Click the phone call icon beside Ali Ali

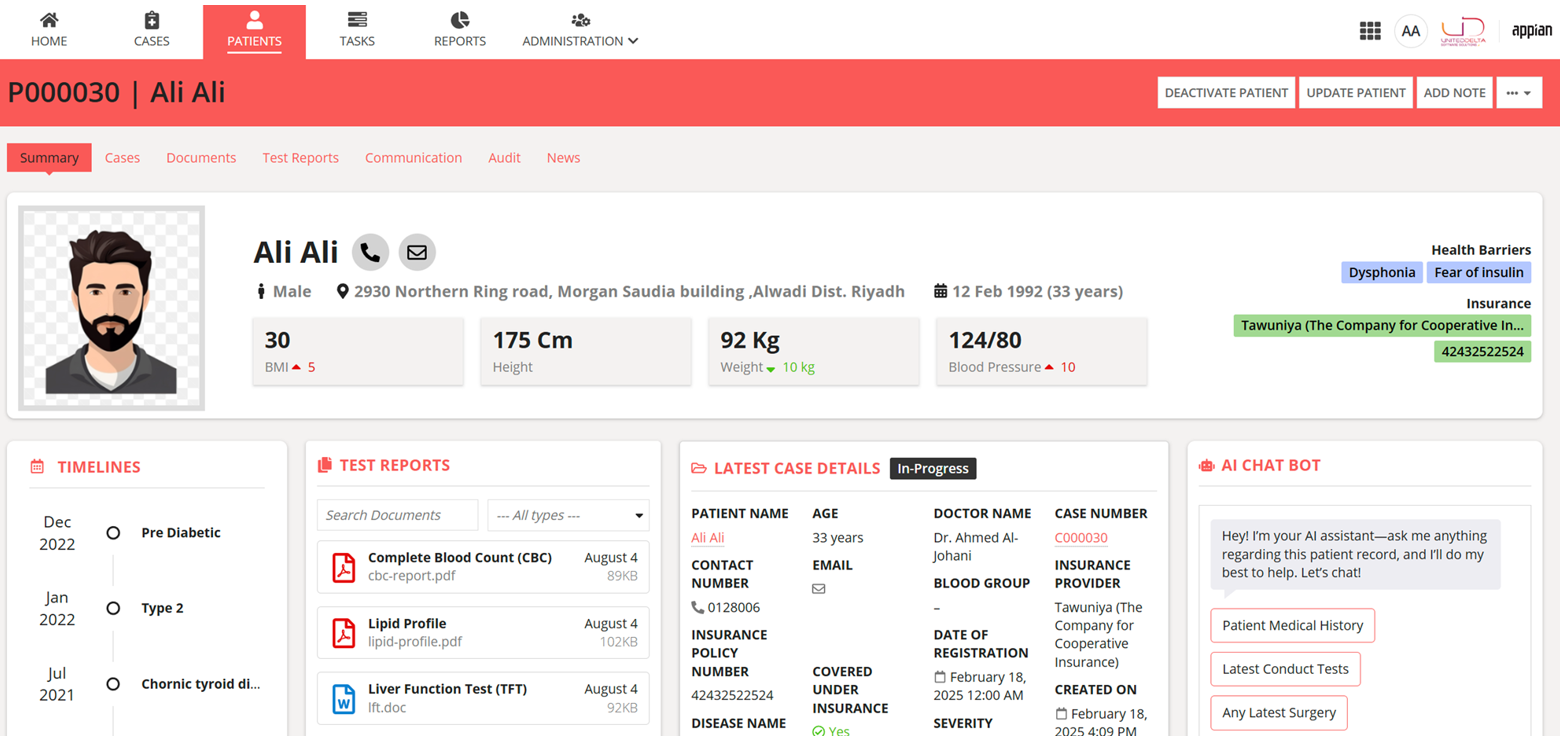click(x=370, y=252)
